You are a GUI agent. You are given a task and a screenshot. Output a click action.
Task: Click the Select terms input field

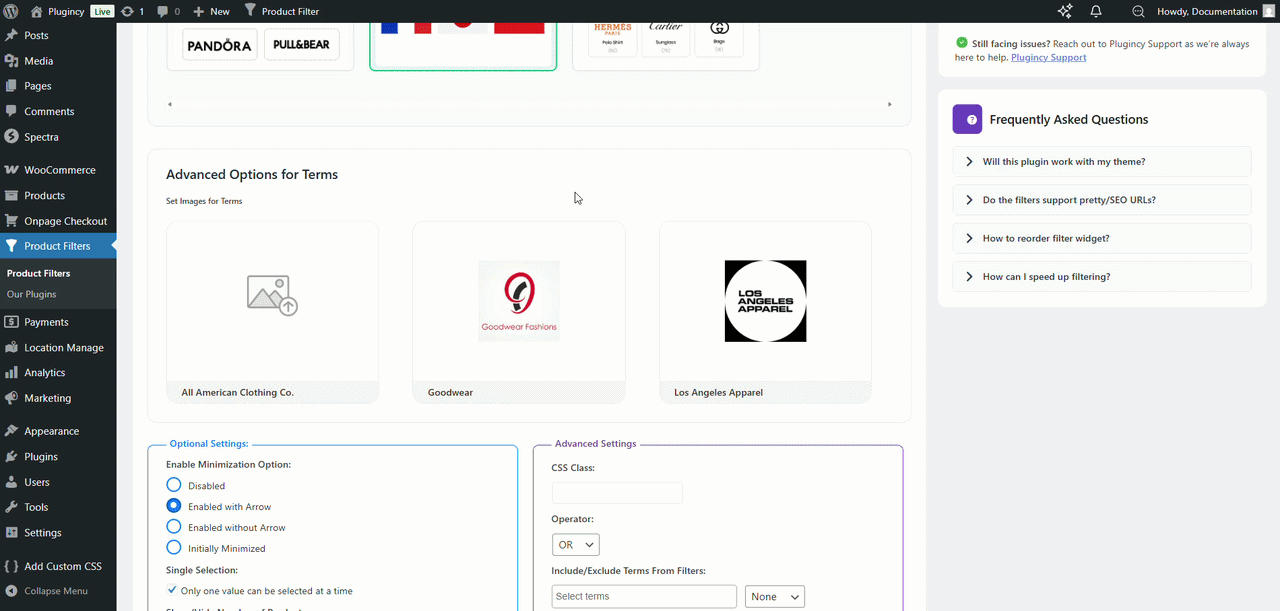644,597
